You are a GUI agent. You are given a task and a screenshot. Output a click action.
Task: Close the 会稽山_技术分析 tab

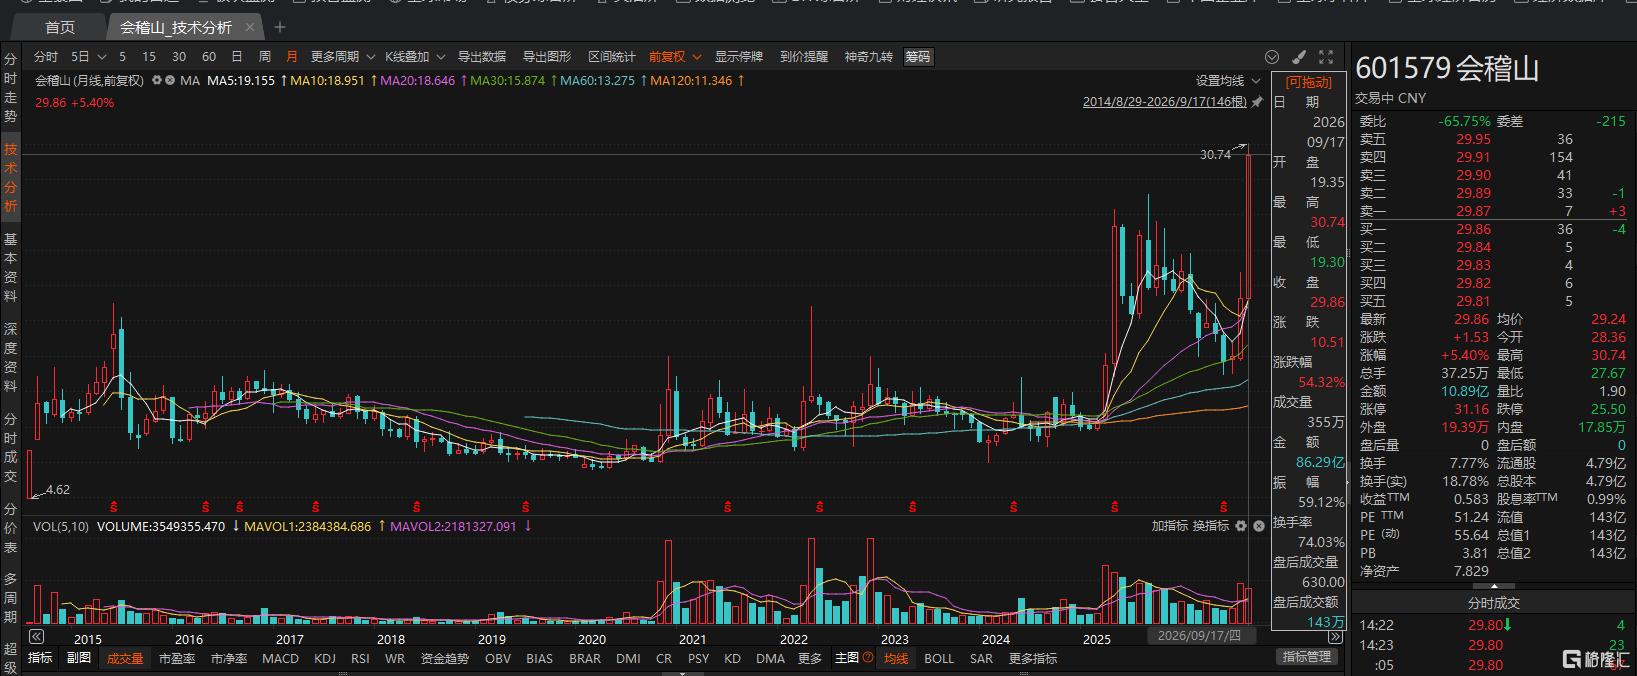coord(251,27)
